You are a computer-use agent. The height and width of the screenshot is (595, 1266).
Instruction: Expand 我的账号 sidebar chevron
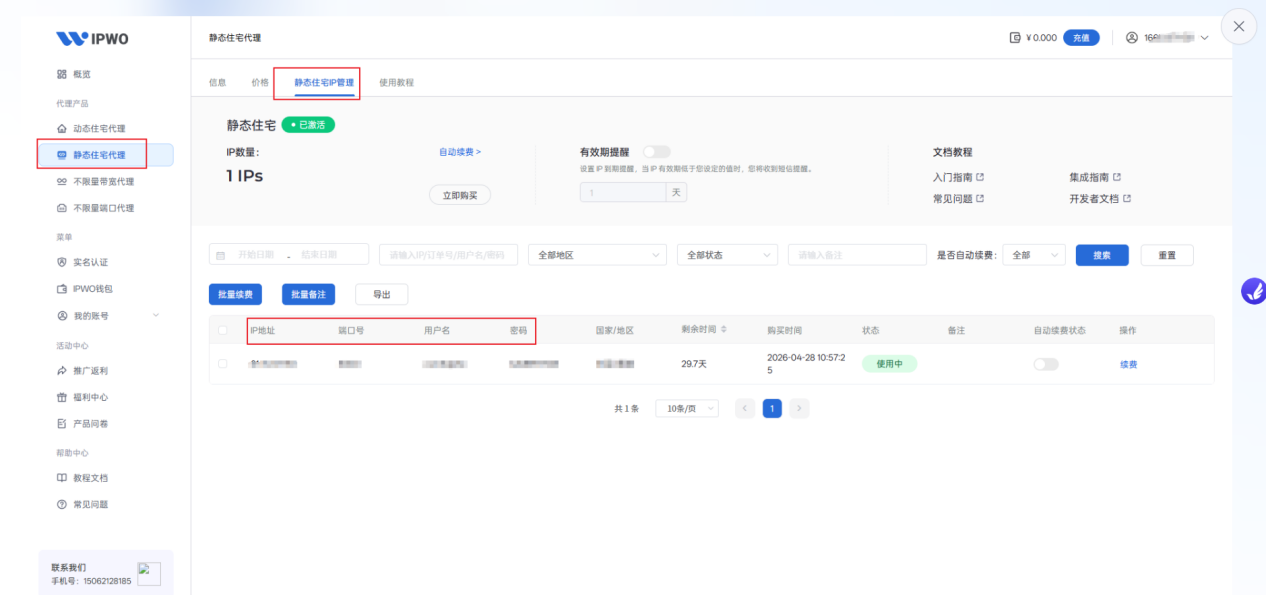[156, 316]
